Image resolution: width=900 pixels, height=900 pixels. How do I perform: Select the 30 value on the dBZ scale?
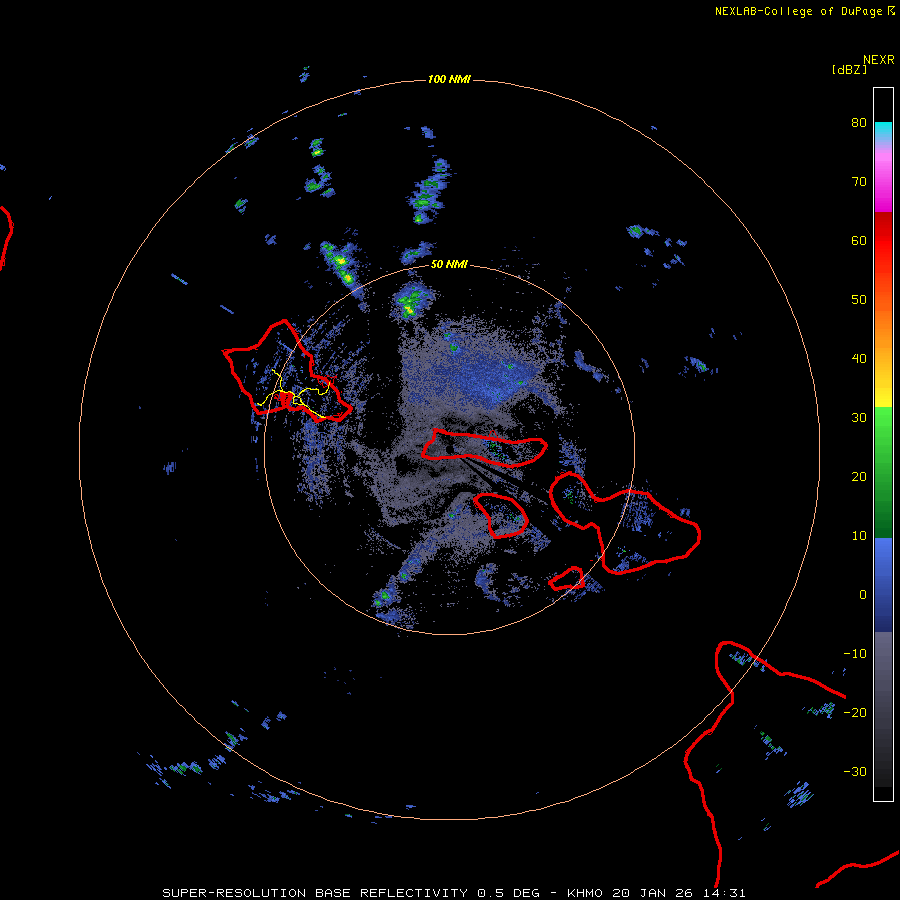[x=859, y=417]
